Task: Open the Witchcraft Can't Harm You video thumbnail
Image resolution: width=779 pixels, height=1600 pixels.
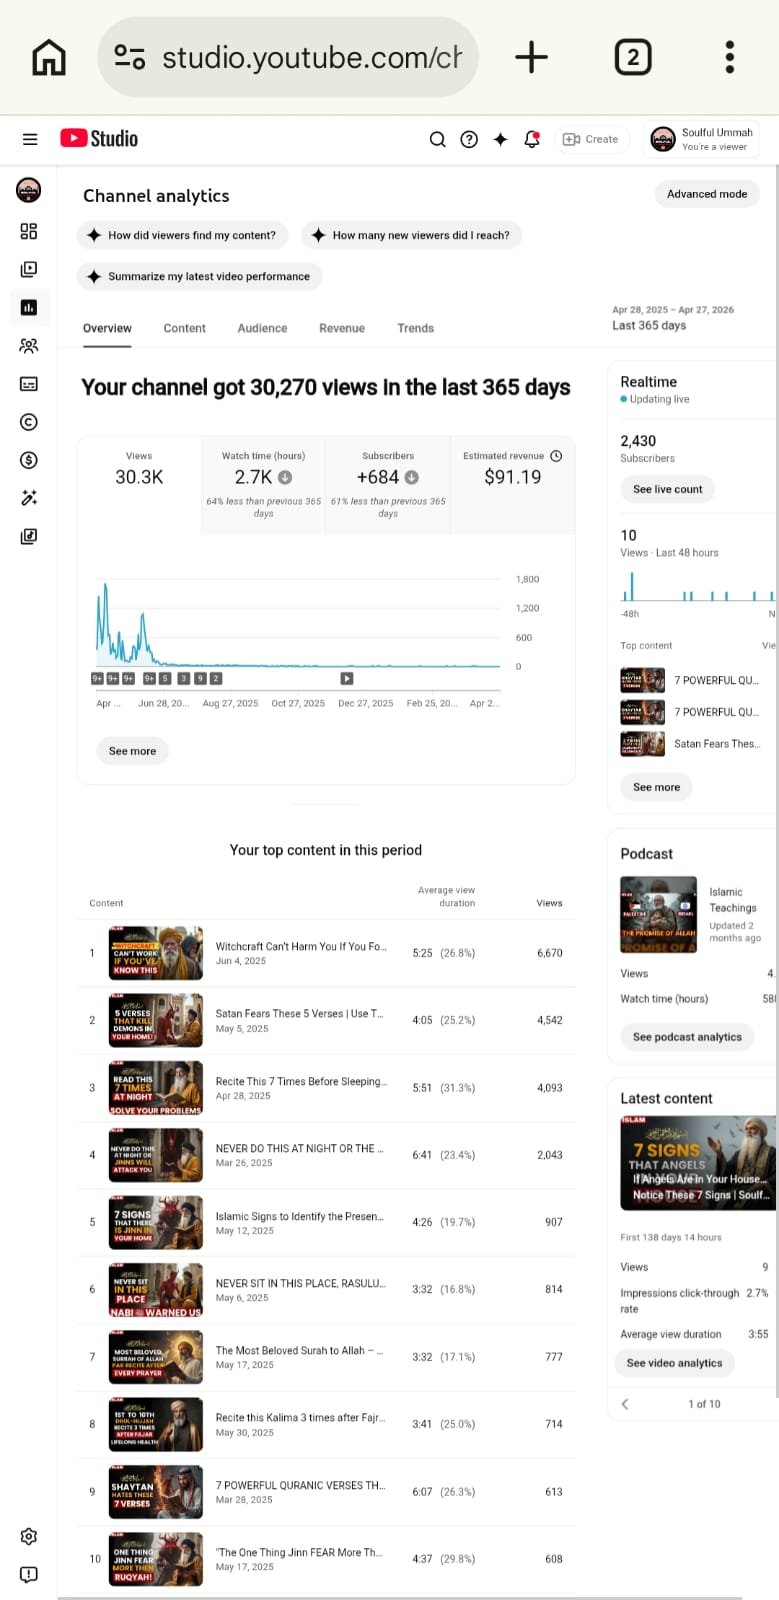Action: pyautogui.click(x=156, y=953)
